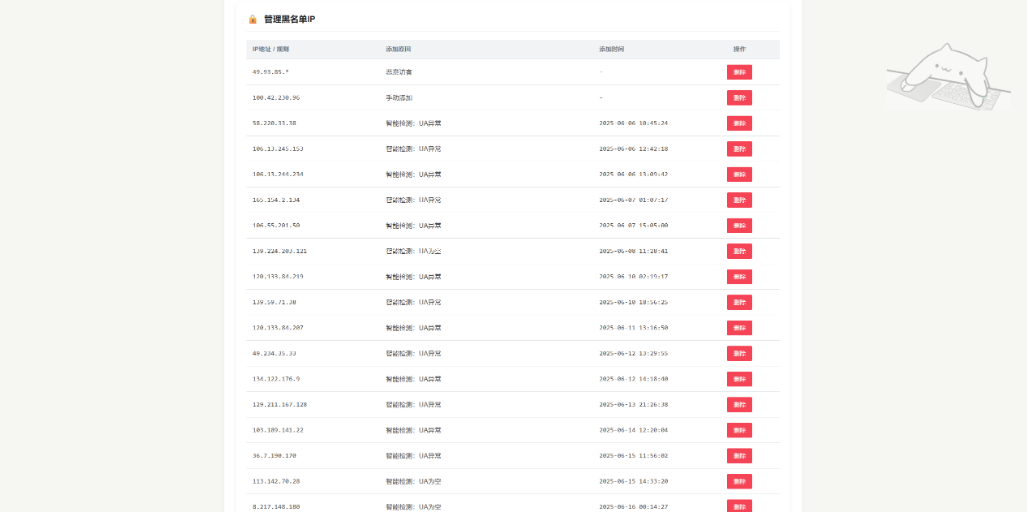The width and height of the screenshot is (1027, 512).
Task: Delete the row for IP 36.7.190.170
Action: point(739,456)
